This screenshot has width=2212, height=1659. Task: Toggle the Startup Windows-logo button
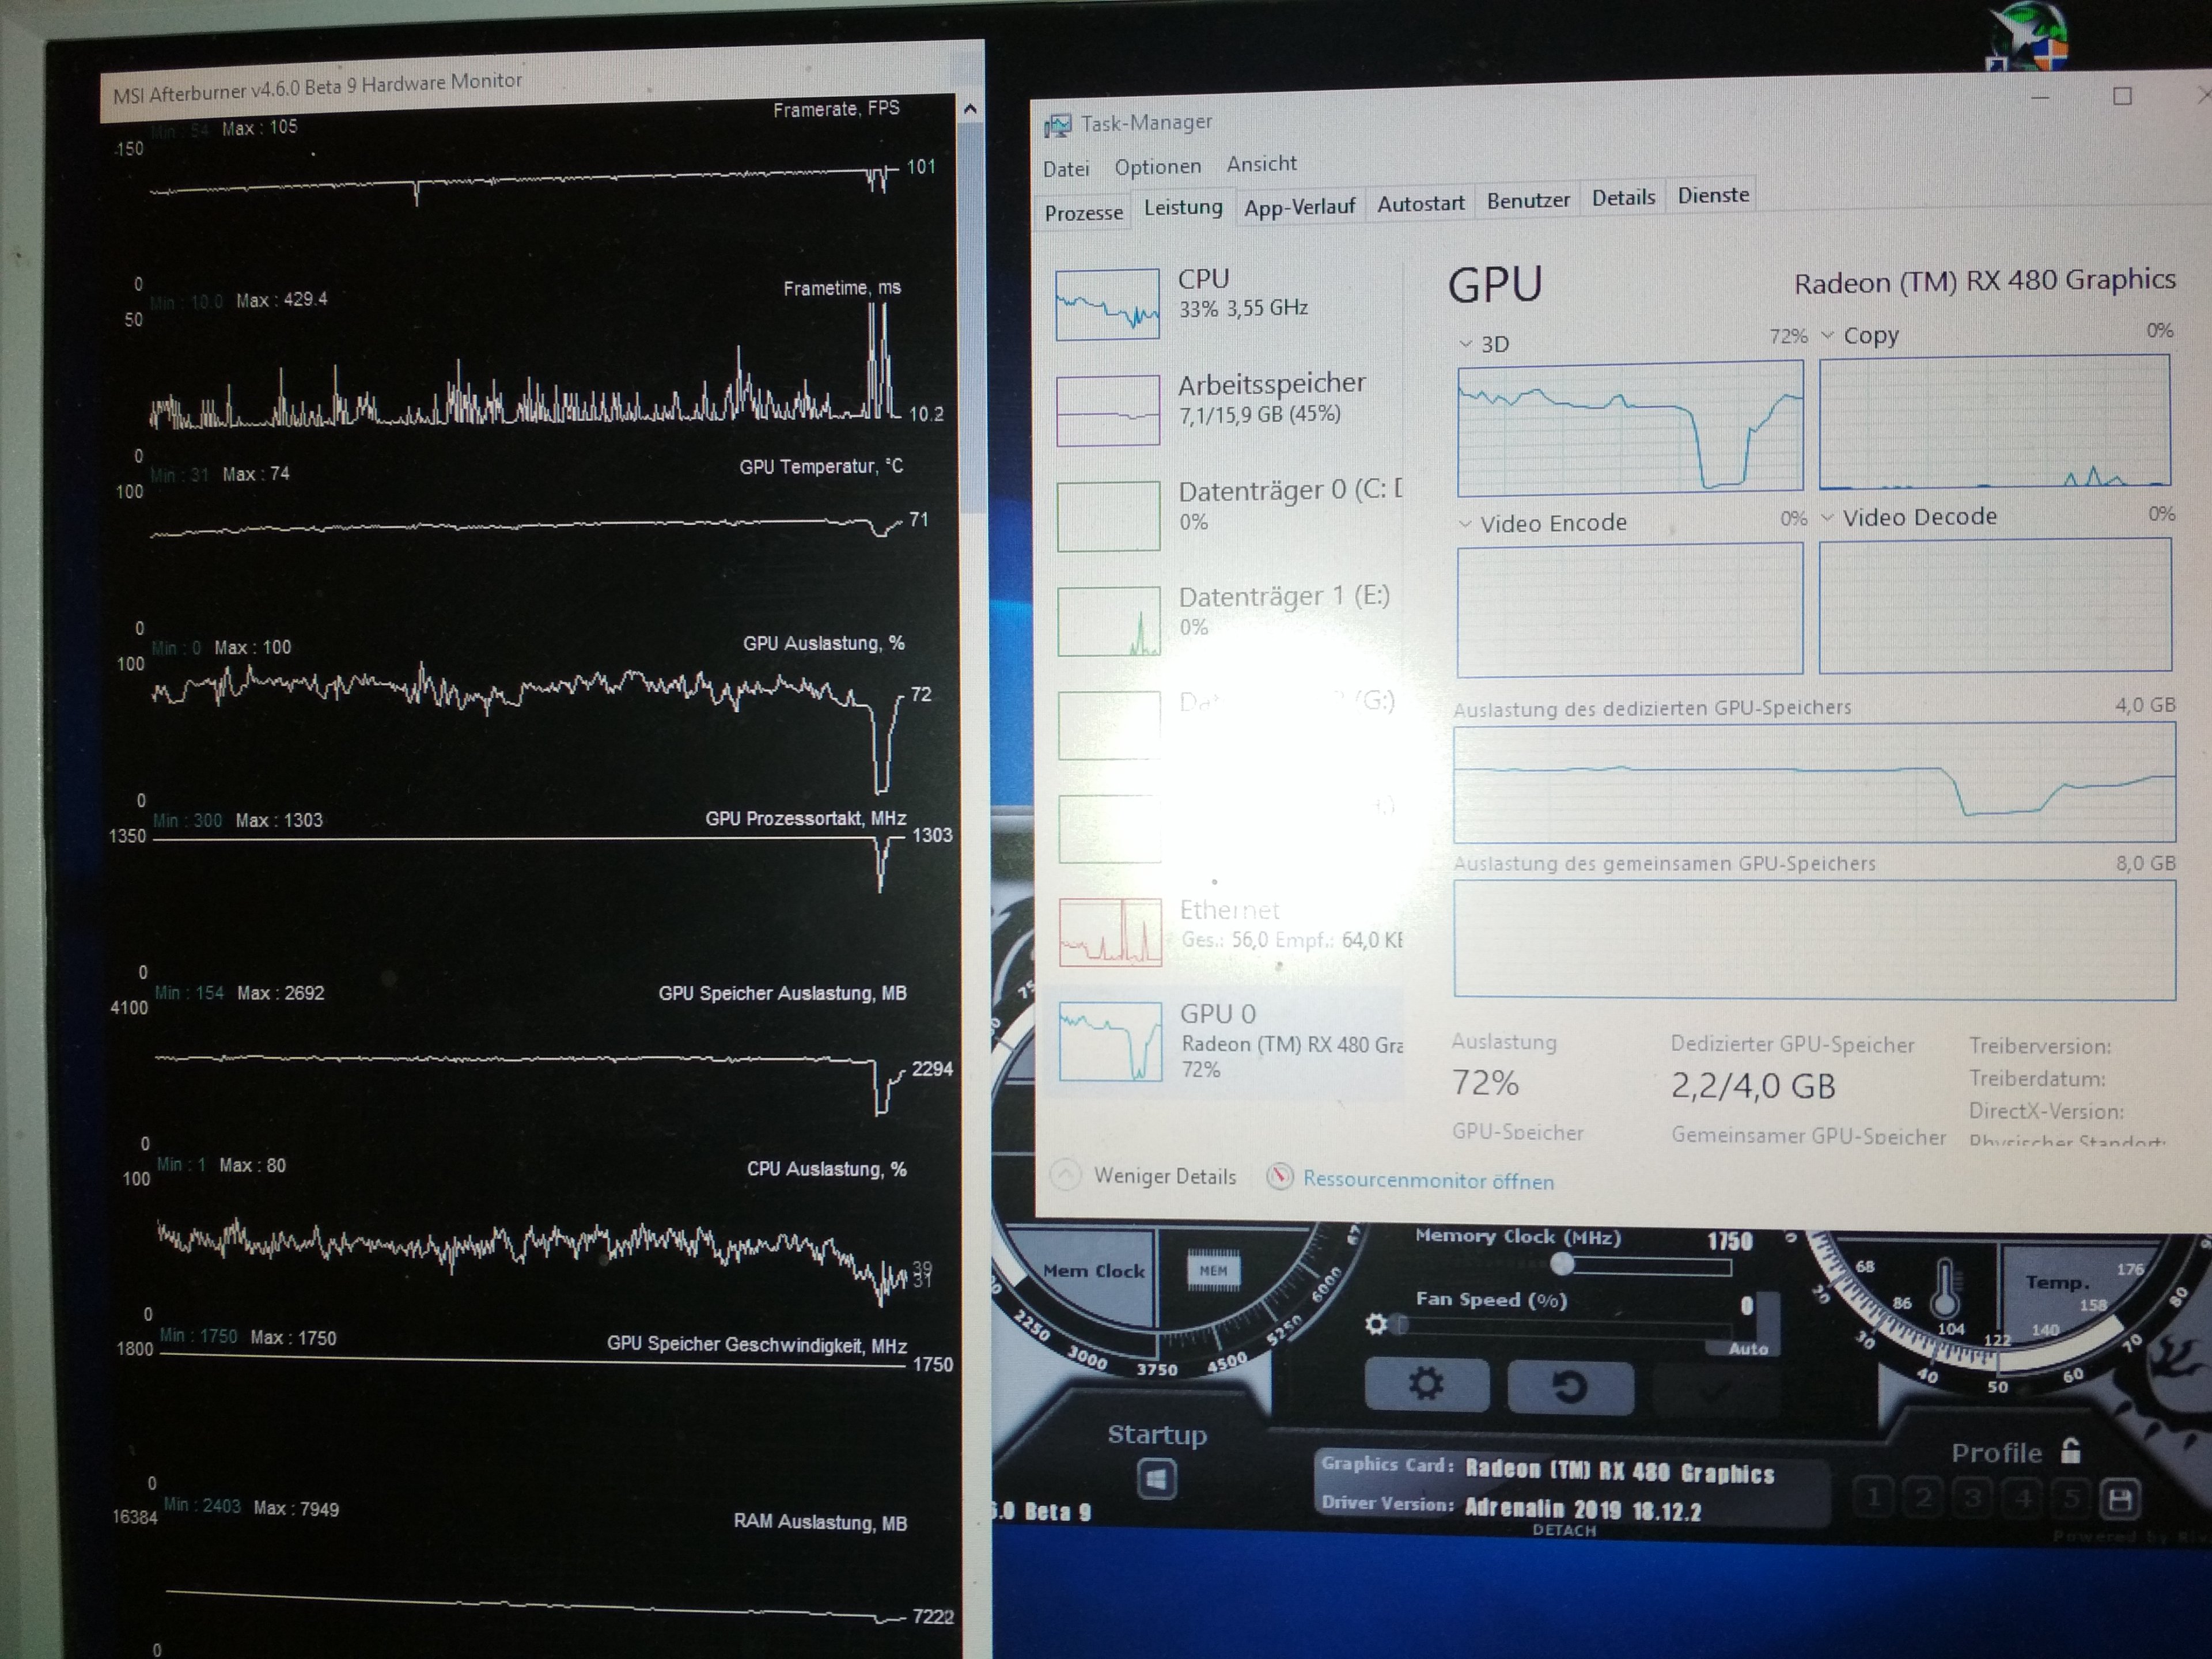coord(1157,1479)
